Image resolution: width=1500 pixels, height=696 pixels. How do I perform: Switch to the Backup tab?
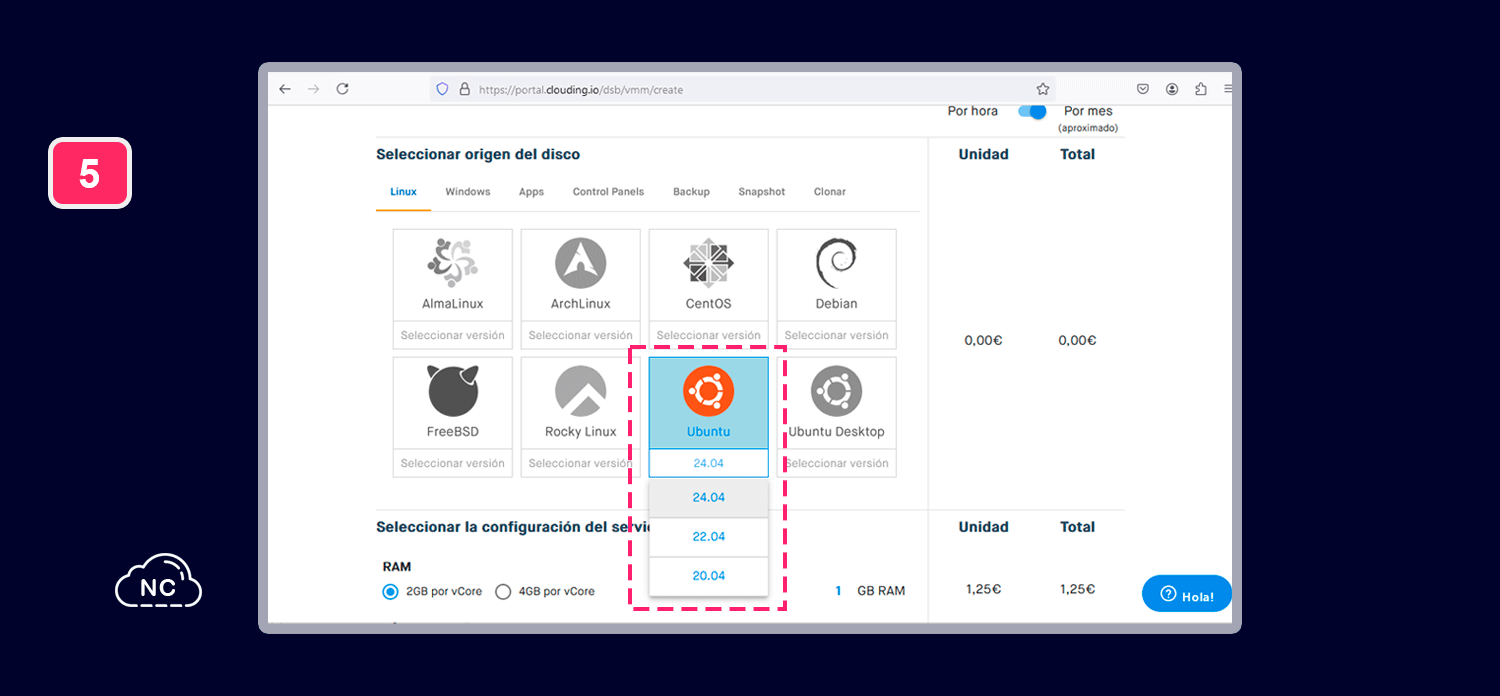tap(691, 191)
